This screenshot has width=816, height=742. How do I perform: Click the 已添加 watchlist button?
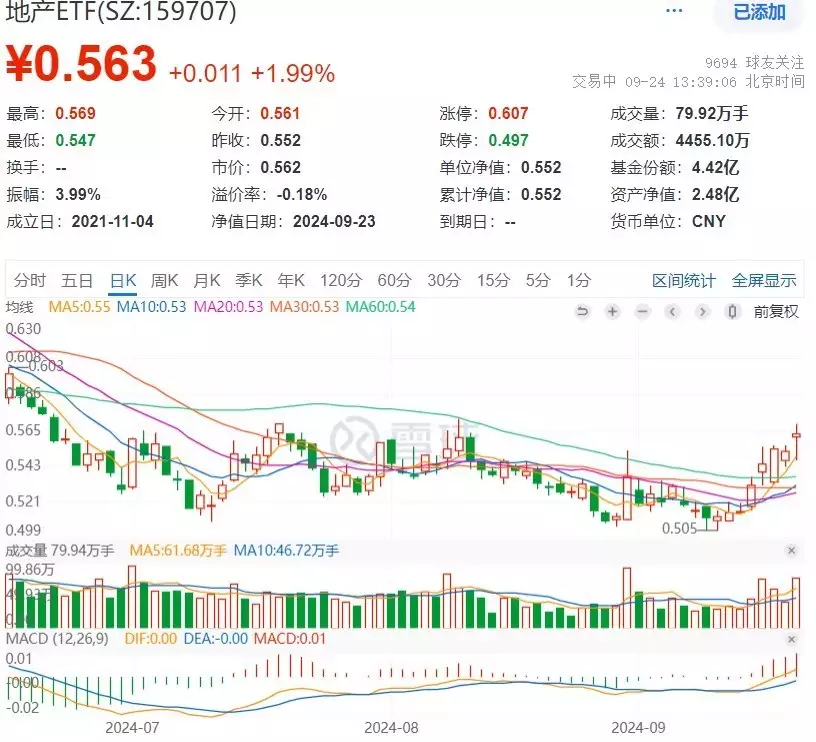pyautogui.click(x=759, y=11)
